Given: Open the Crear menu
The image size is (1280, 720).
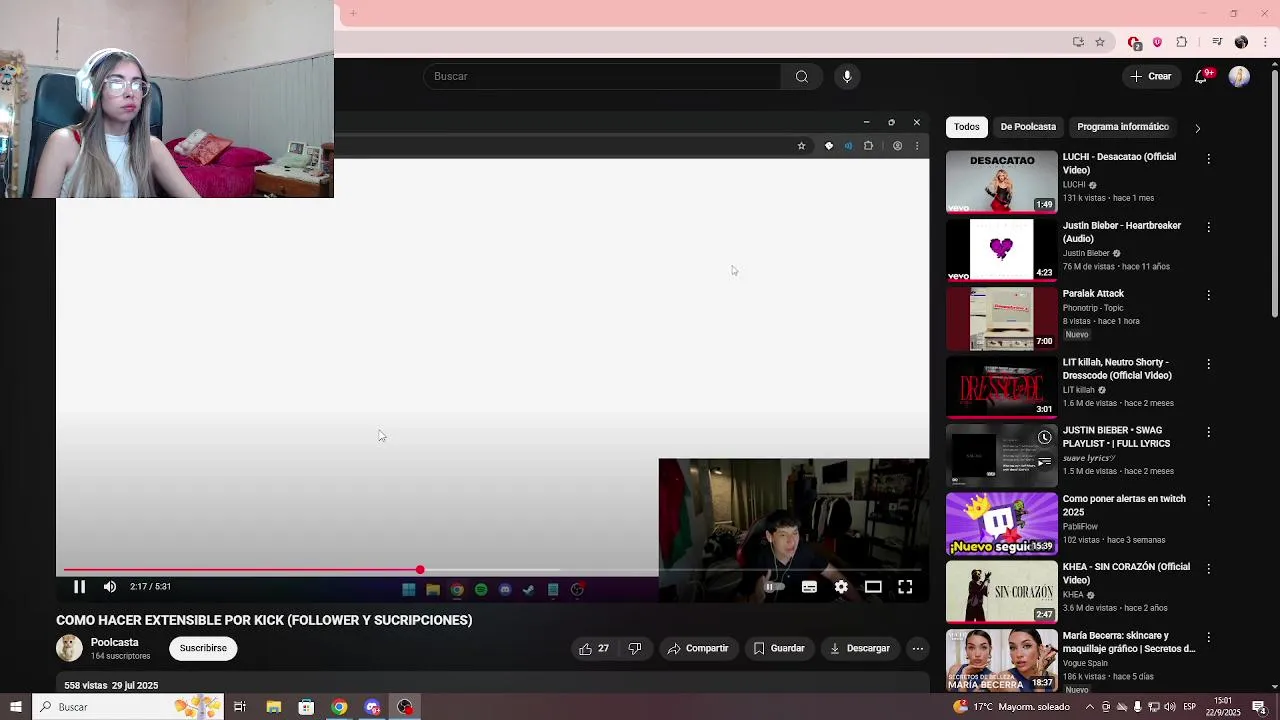Looking at the screenshot, I should 1151,76.
